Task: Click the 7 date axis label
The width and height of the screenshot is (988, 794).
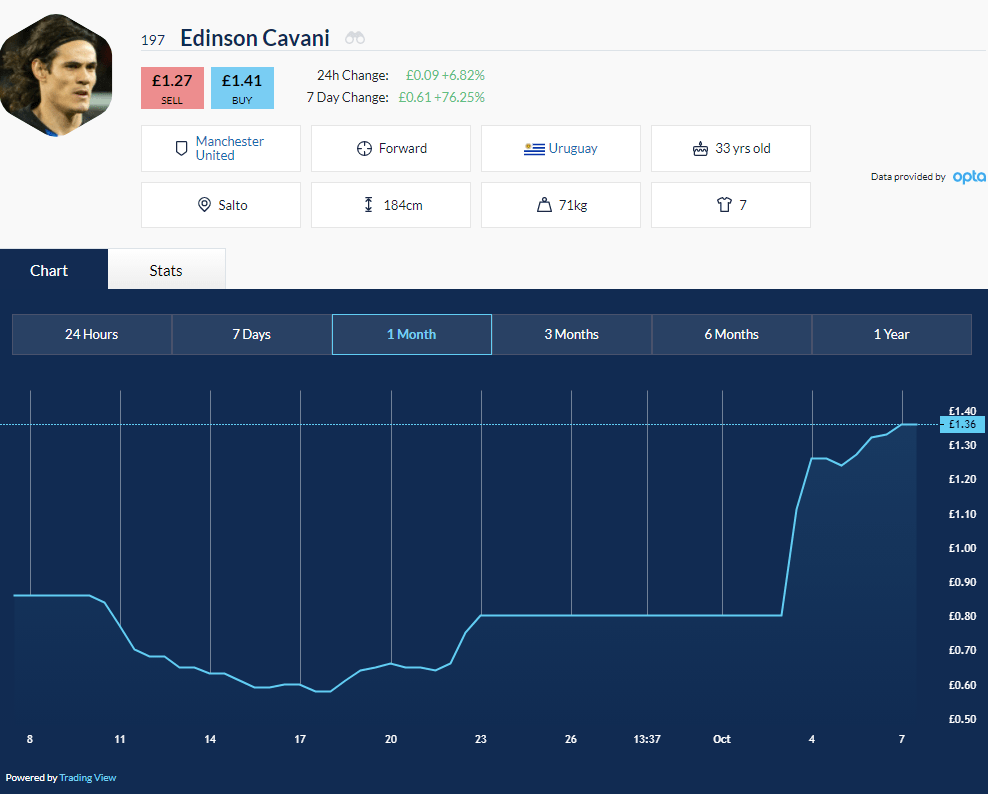Action: pos(902,739)
